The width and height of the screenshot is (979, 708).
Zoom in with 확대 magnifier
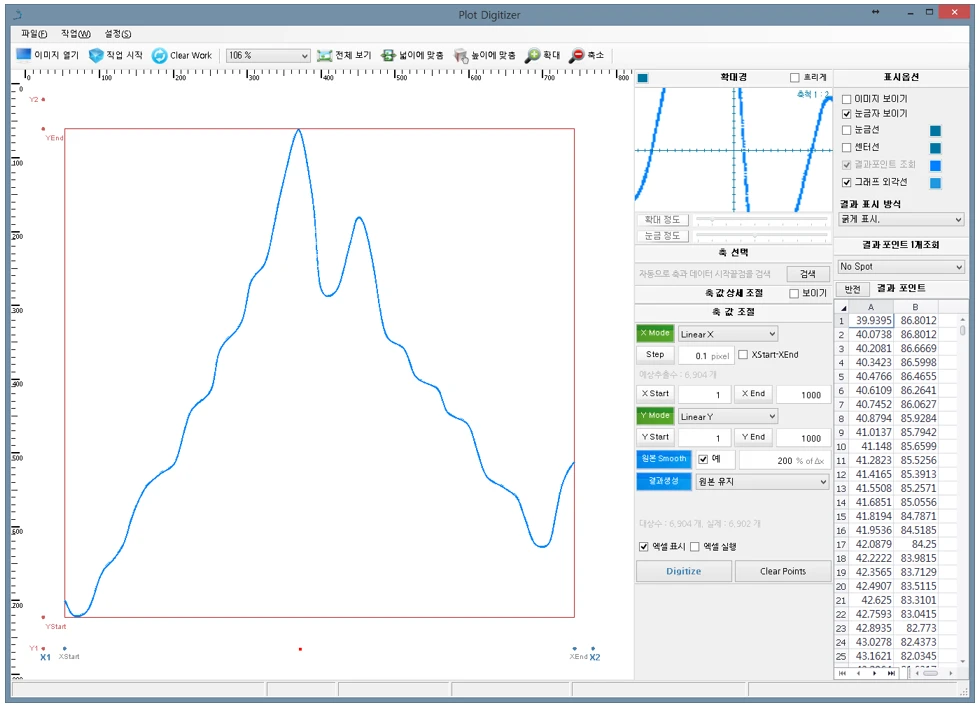coord(533,56)
